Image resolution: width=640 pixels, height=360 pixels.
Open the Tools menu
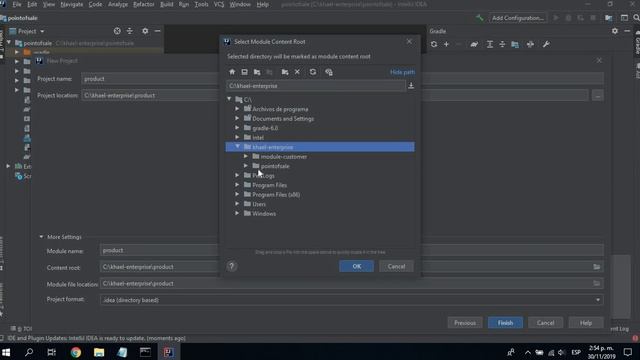pos(201,4)
